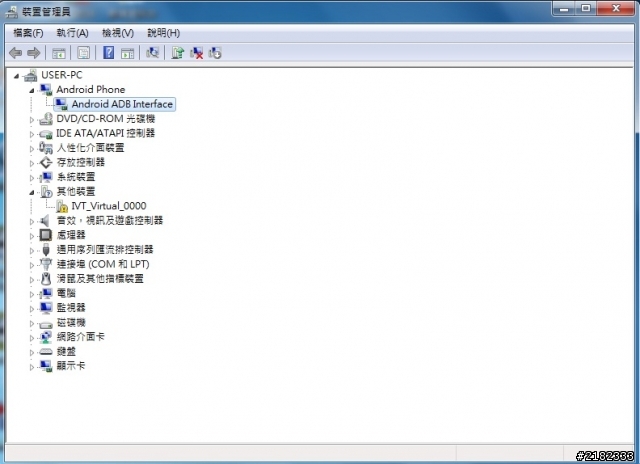This screenshot has height=464, width=640.
Task: Click the 人性化介面裝置 icon
Action: coord(46,148)
